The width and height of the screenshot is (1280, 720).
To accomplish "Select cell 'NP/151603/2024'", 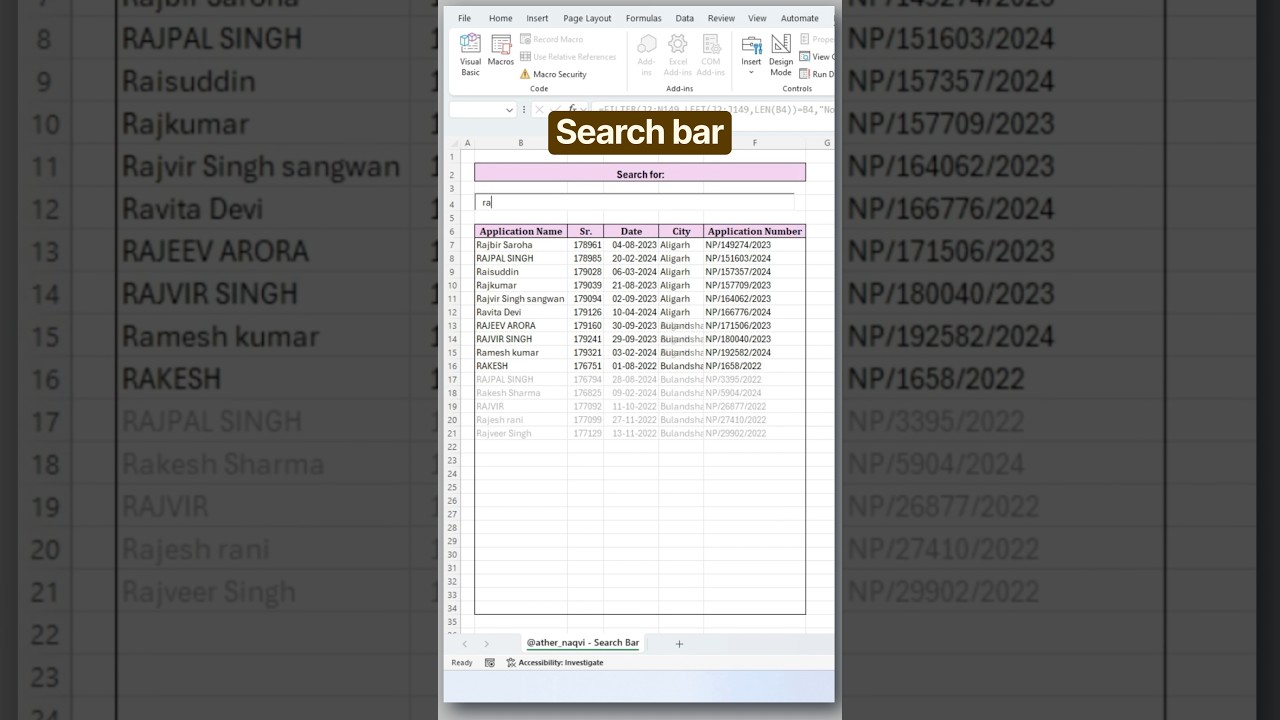I will (x=754, y=258).
